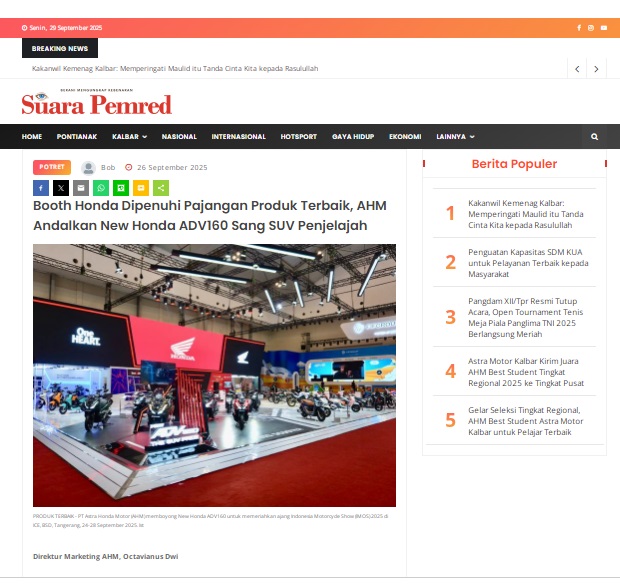Expand the LAINNYA dropdown menu
The height and width of the screenshot is (584, 620).
pyautogui.click(x=455, y=137)
